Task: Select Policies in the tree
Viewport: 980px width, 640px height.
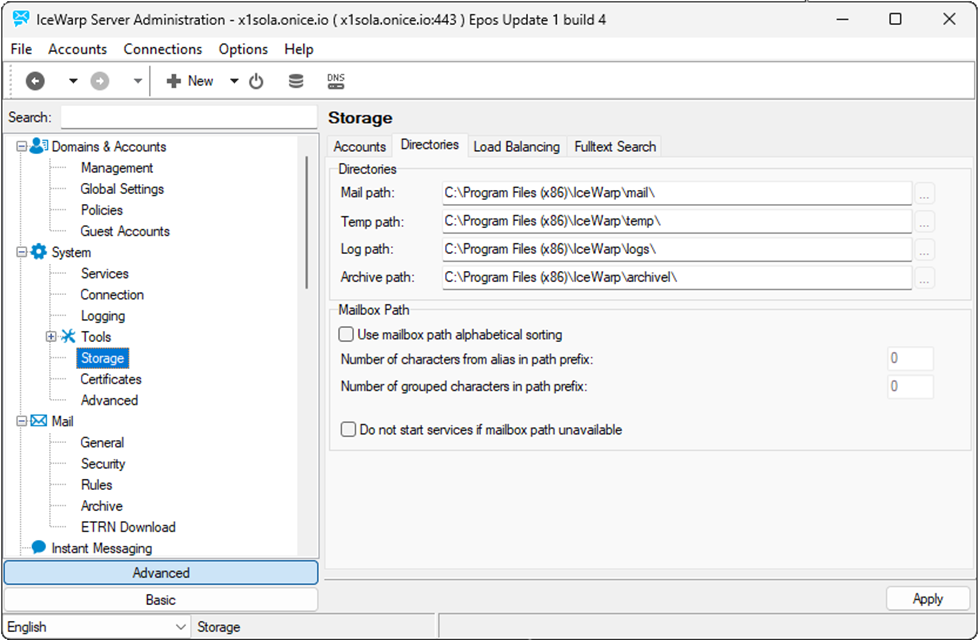Action: click(102, 210)
